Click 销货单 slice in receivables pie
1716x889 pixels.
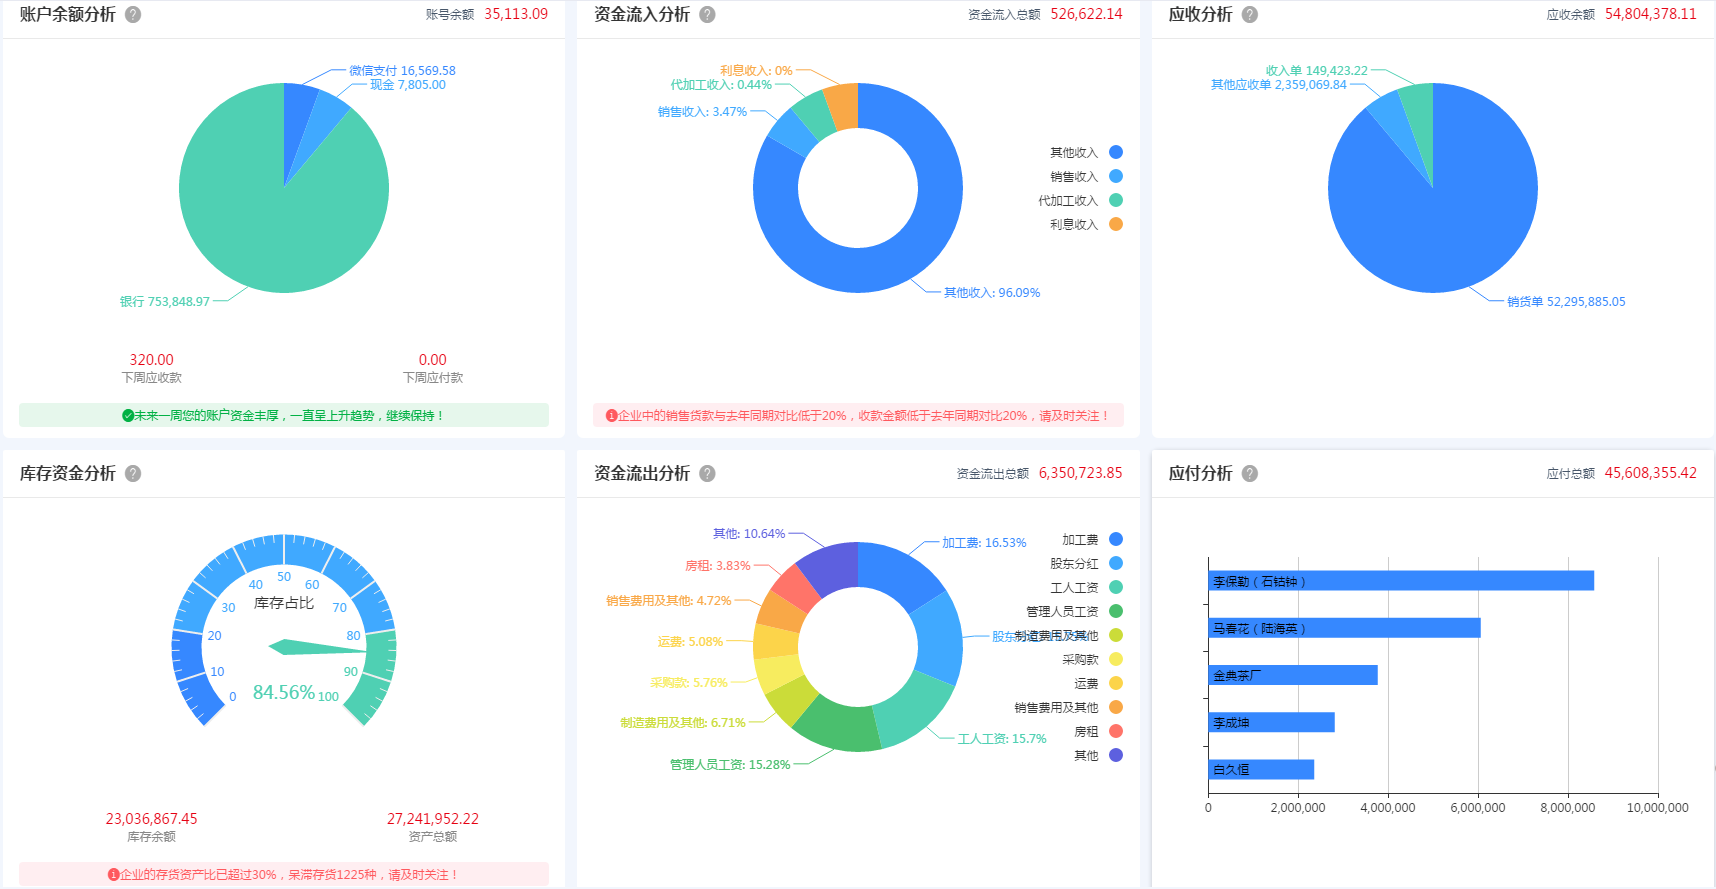coord(1440,210)
